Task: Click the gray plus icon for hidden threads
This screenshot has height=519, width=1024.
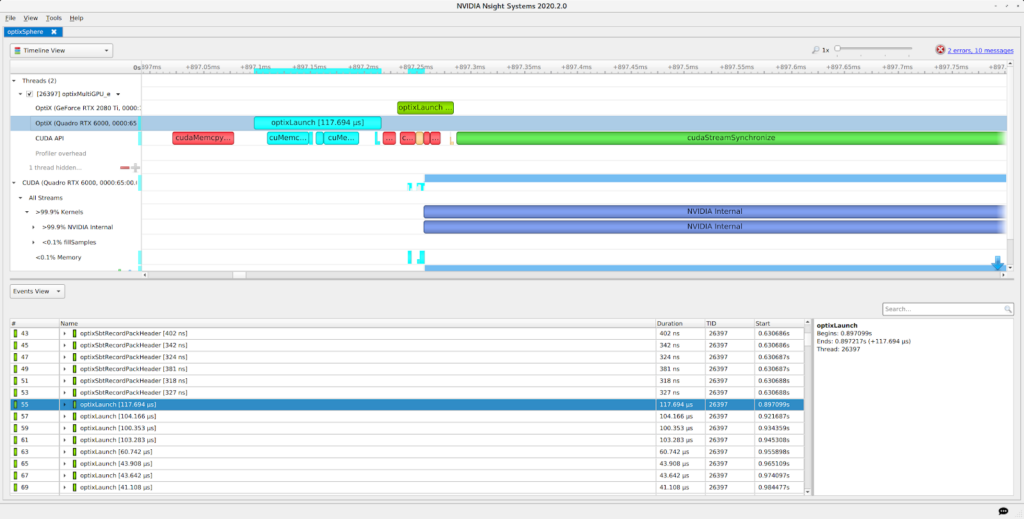Action: [135, 168]
